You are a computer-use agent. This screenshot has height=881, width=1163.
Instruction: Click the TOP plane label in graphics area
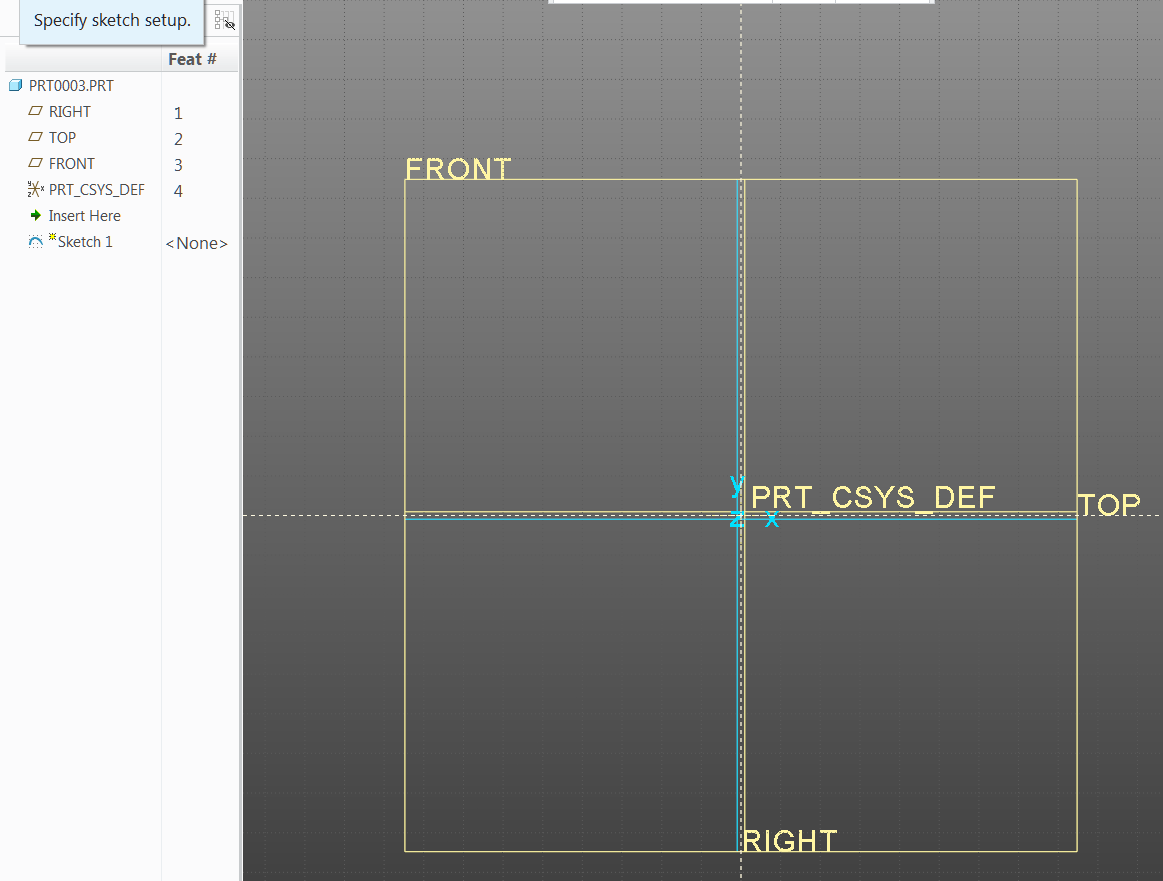click(x=1110, y=504)
